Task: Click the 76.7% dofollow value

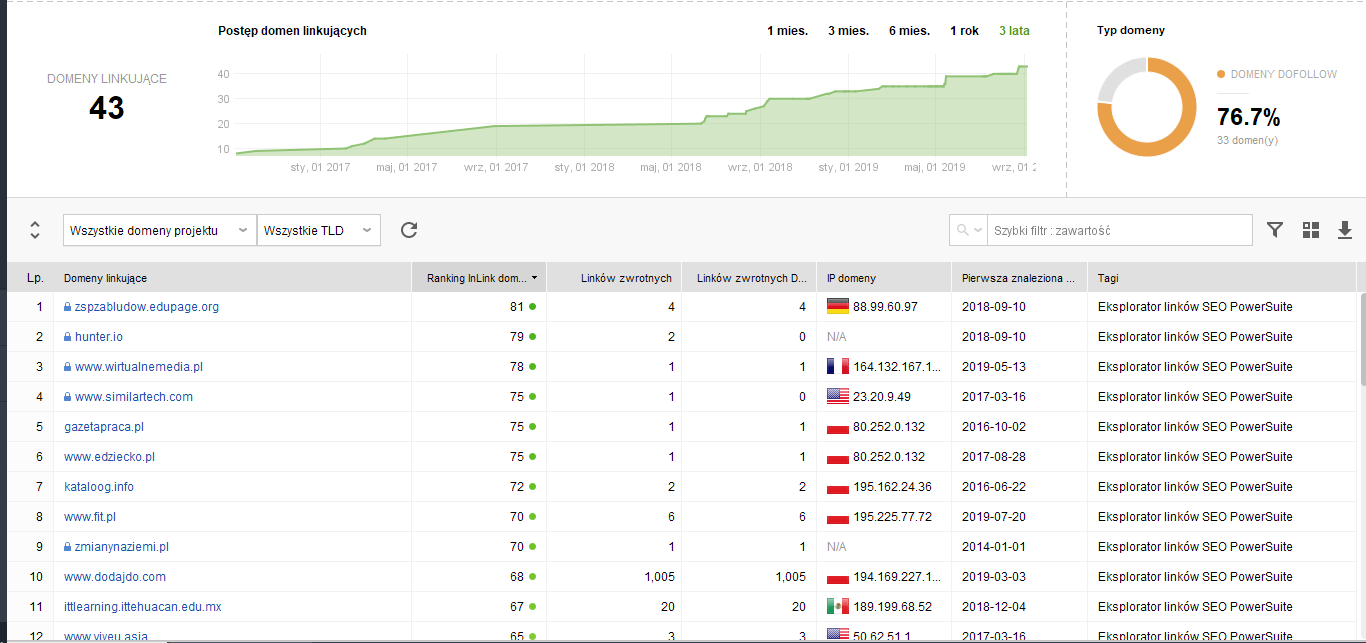Action: pos(1248,117)
